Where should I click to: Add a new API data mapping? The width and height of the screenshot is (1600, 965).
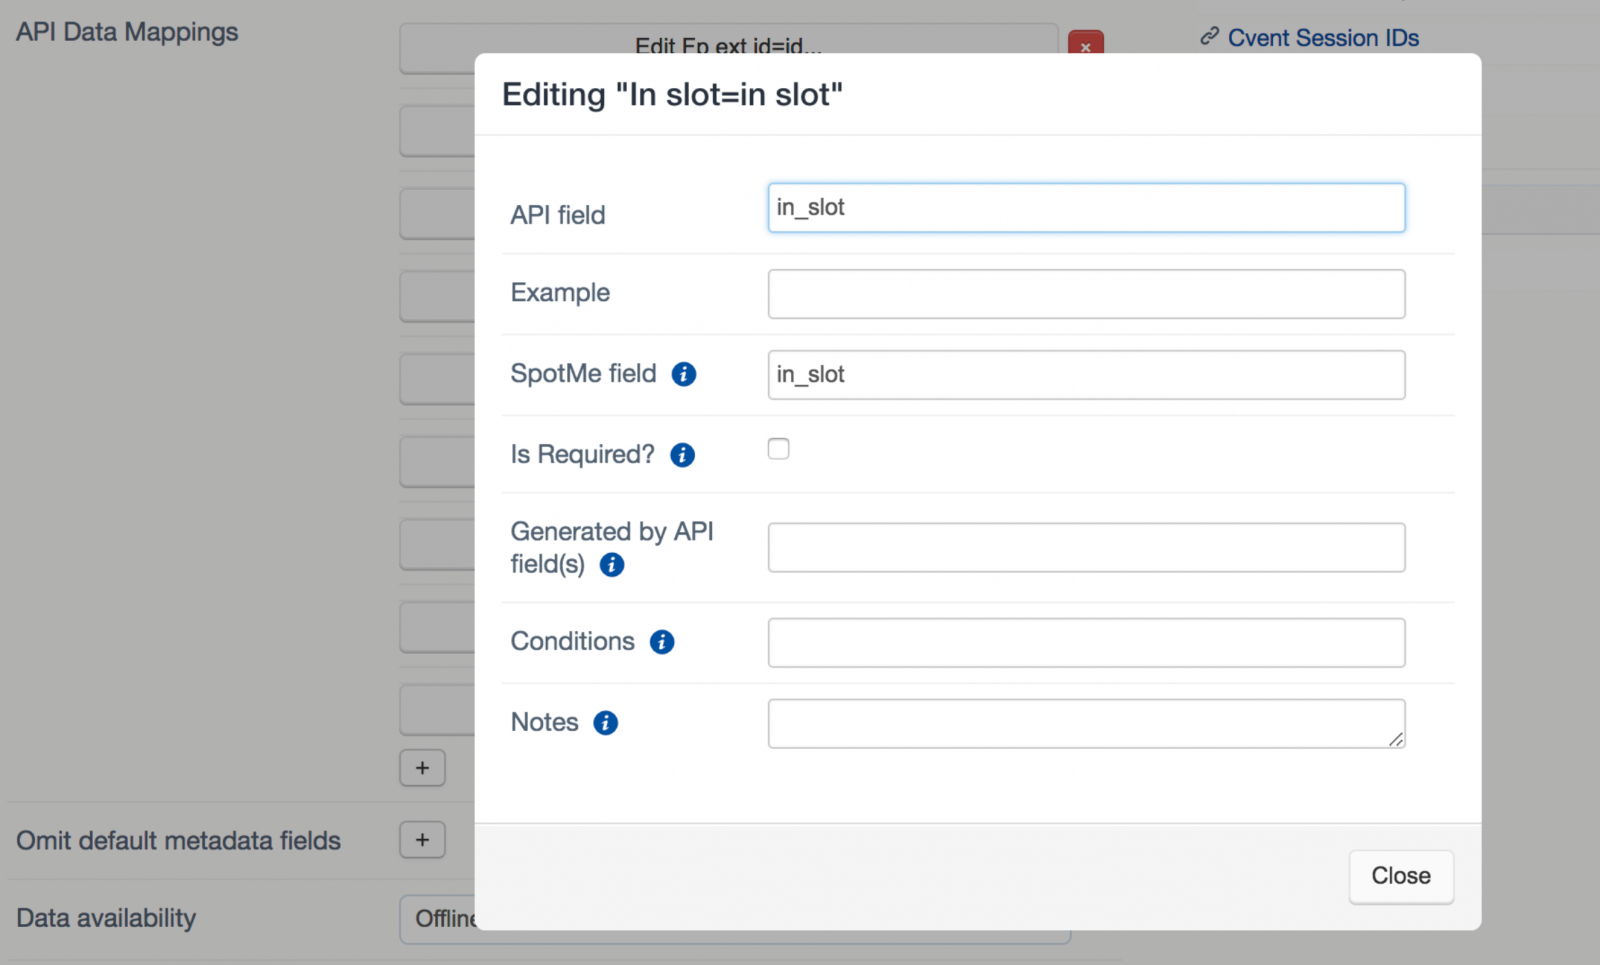click(423, 768)
